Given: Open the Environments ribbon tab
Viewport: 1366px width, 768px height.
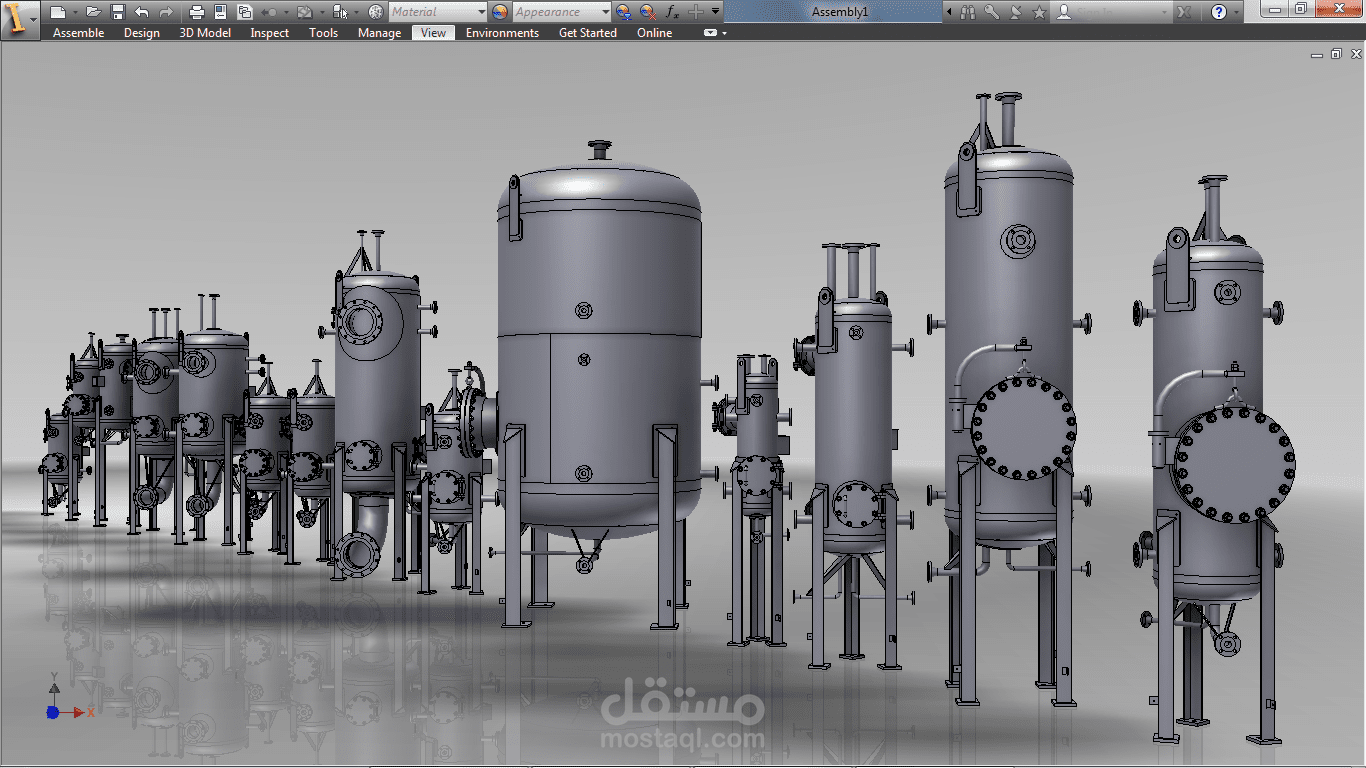Looking at the screenshot, I should tap(502, 33).
